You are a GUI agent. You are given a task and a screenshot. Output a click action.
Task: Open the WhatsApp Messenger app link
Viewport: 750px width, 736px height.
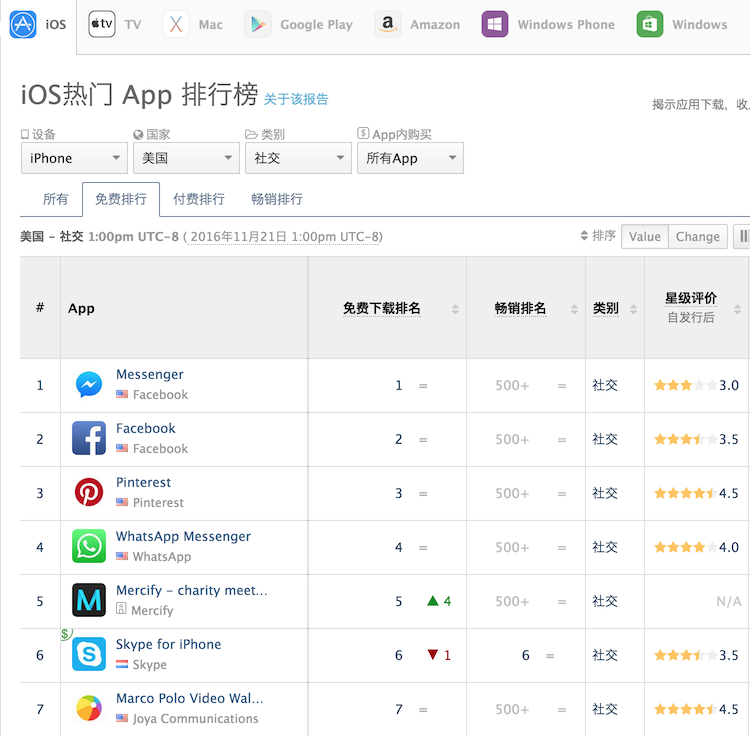(183, 537)
